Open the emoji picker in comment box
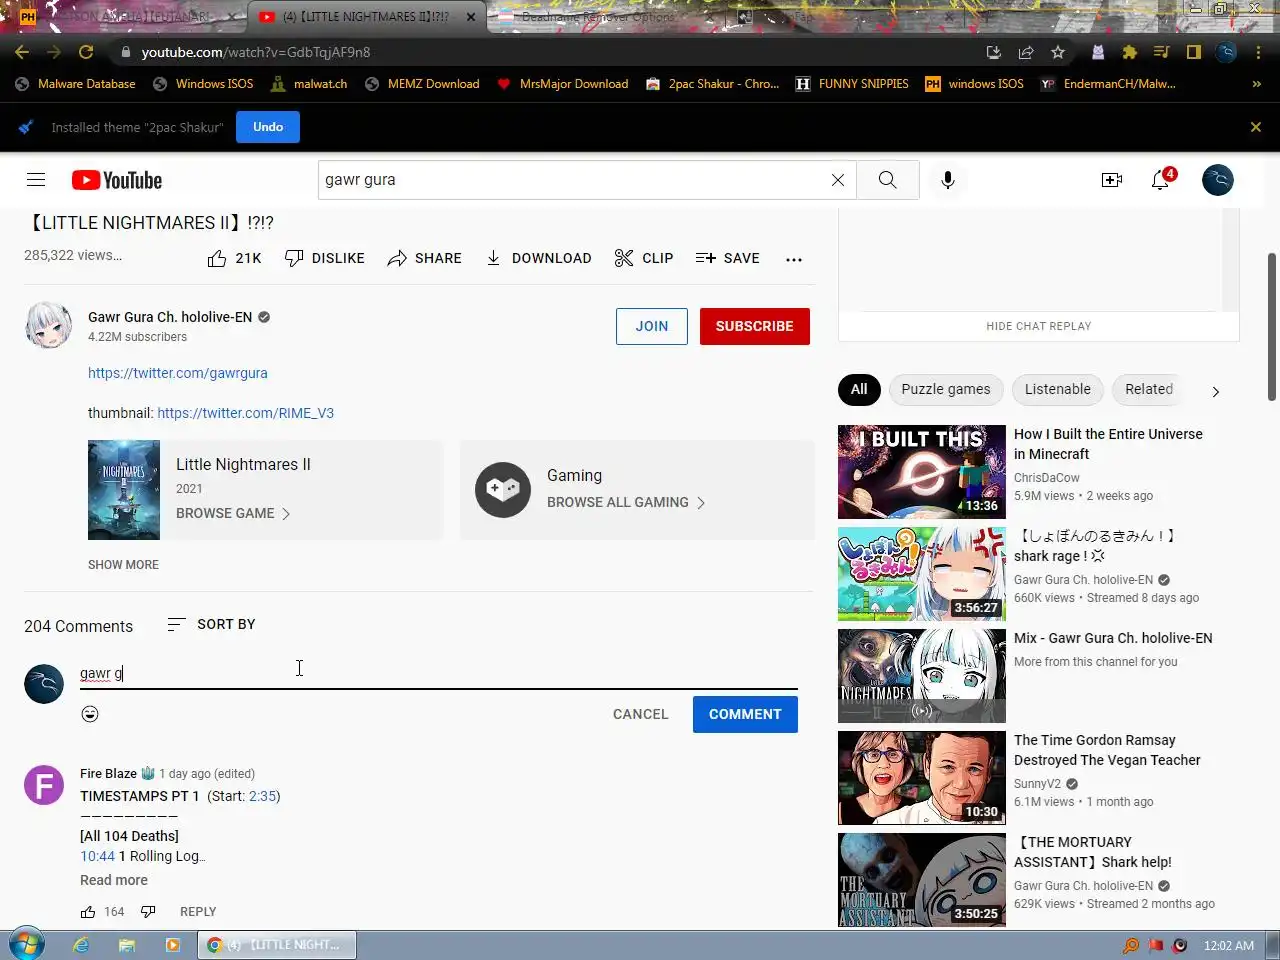1280x960 pixels. point(90,714)
